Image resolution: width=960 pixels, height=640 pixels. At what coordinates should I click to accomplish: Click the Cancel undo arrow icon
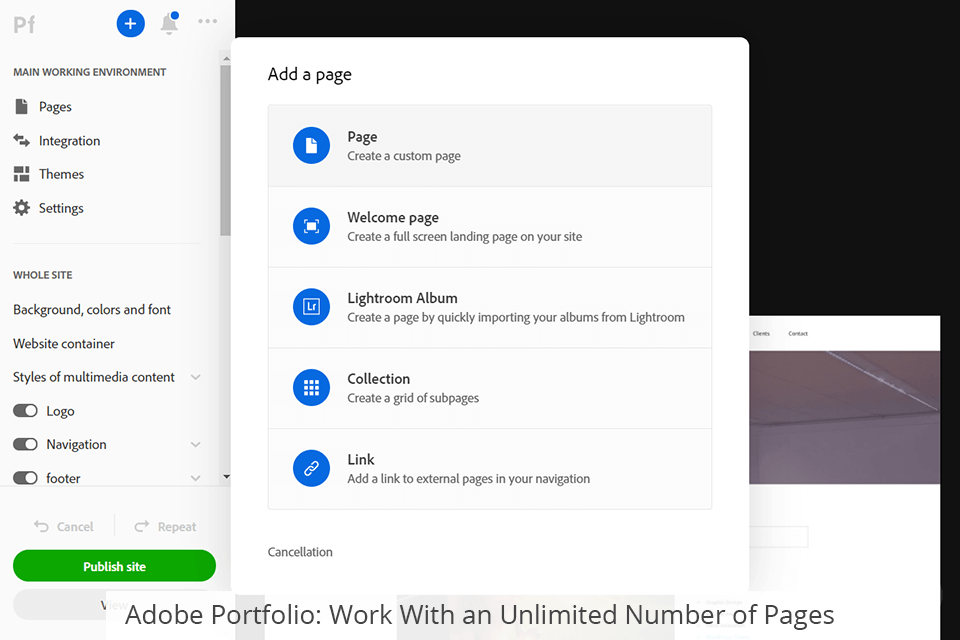(41, 526)
